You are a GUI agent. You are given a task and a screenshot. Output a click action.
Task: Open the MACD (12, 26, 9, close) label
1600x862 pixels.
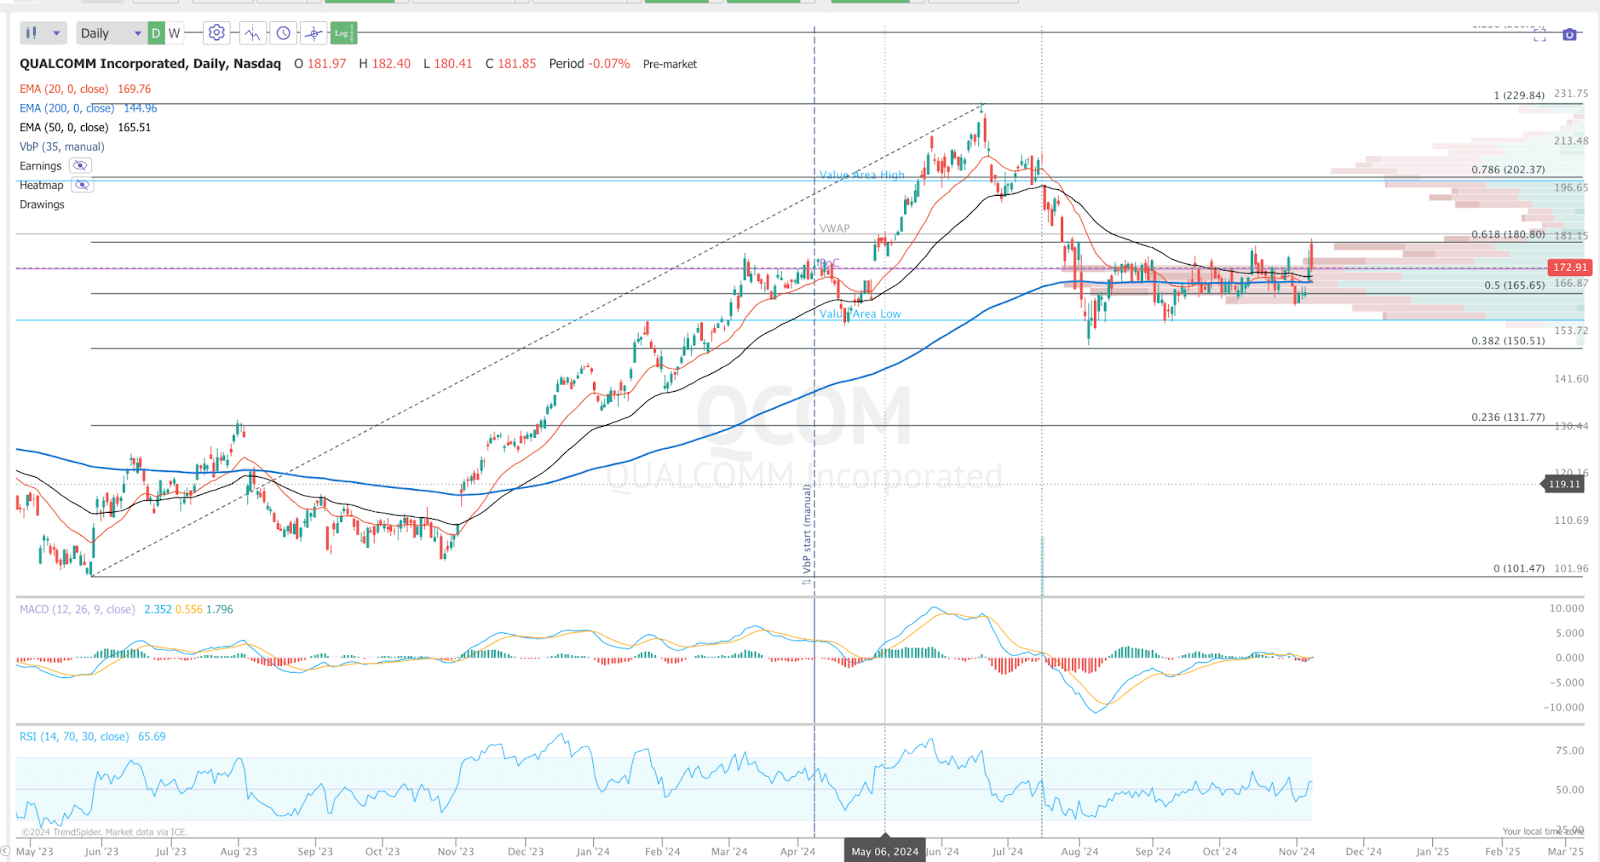point(77,609)
